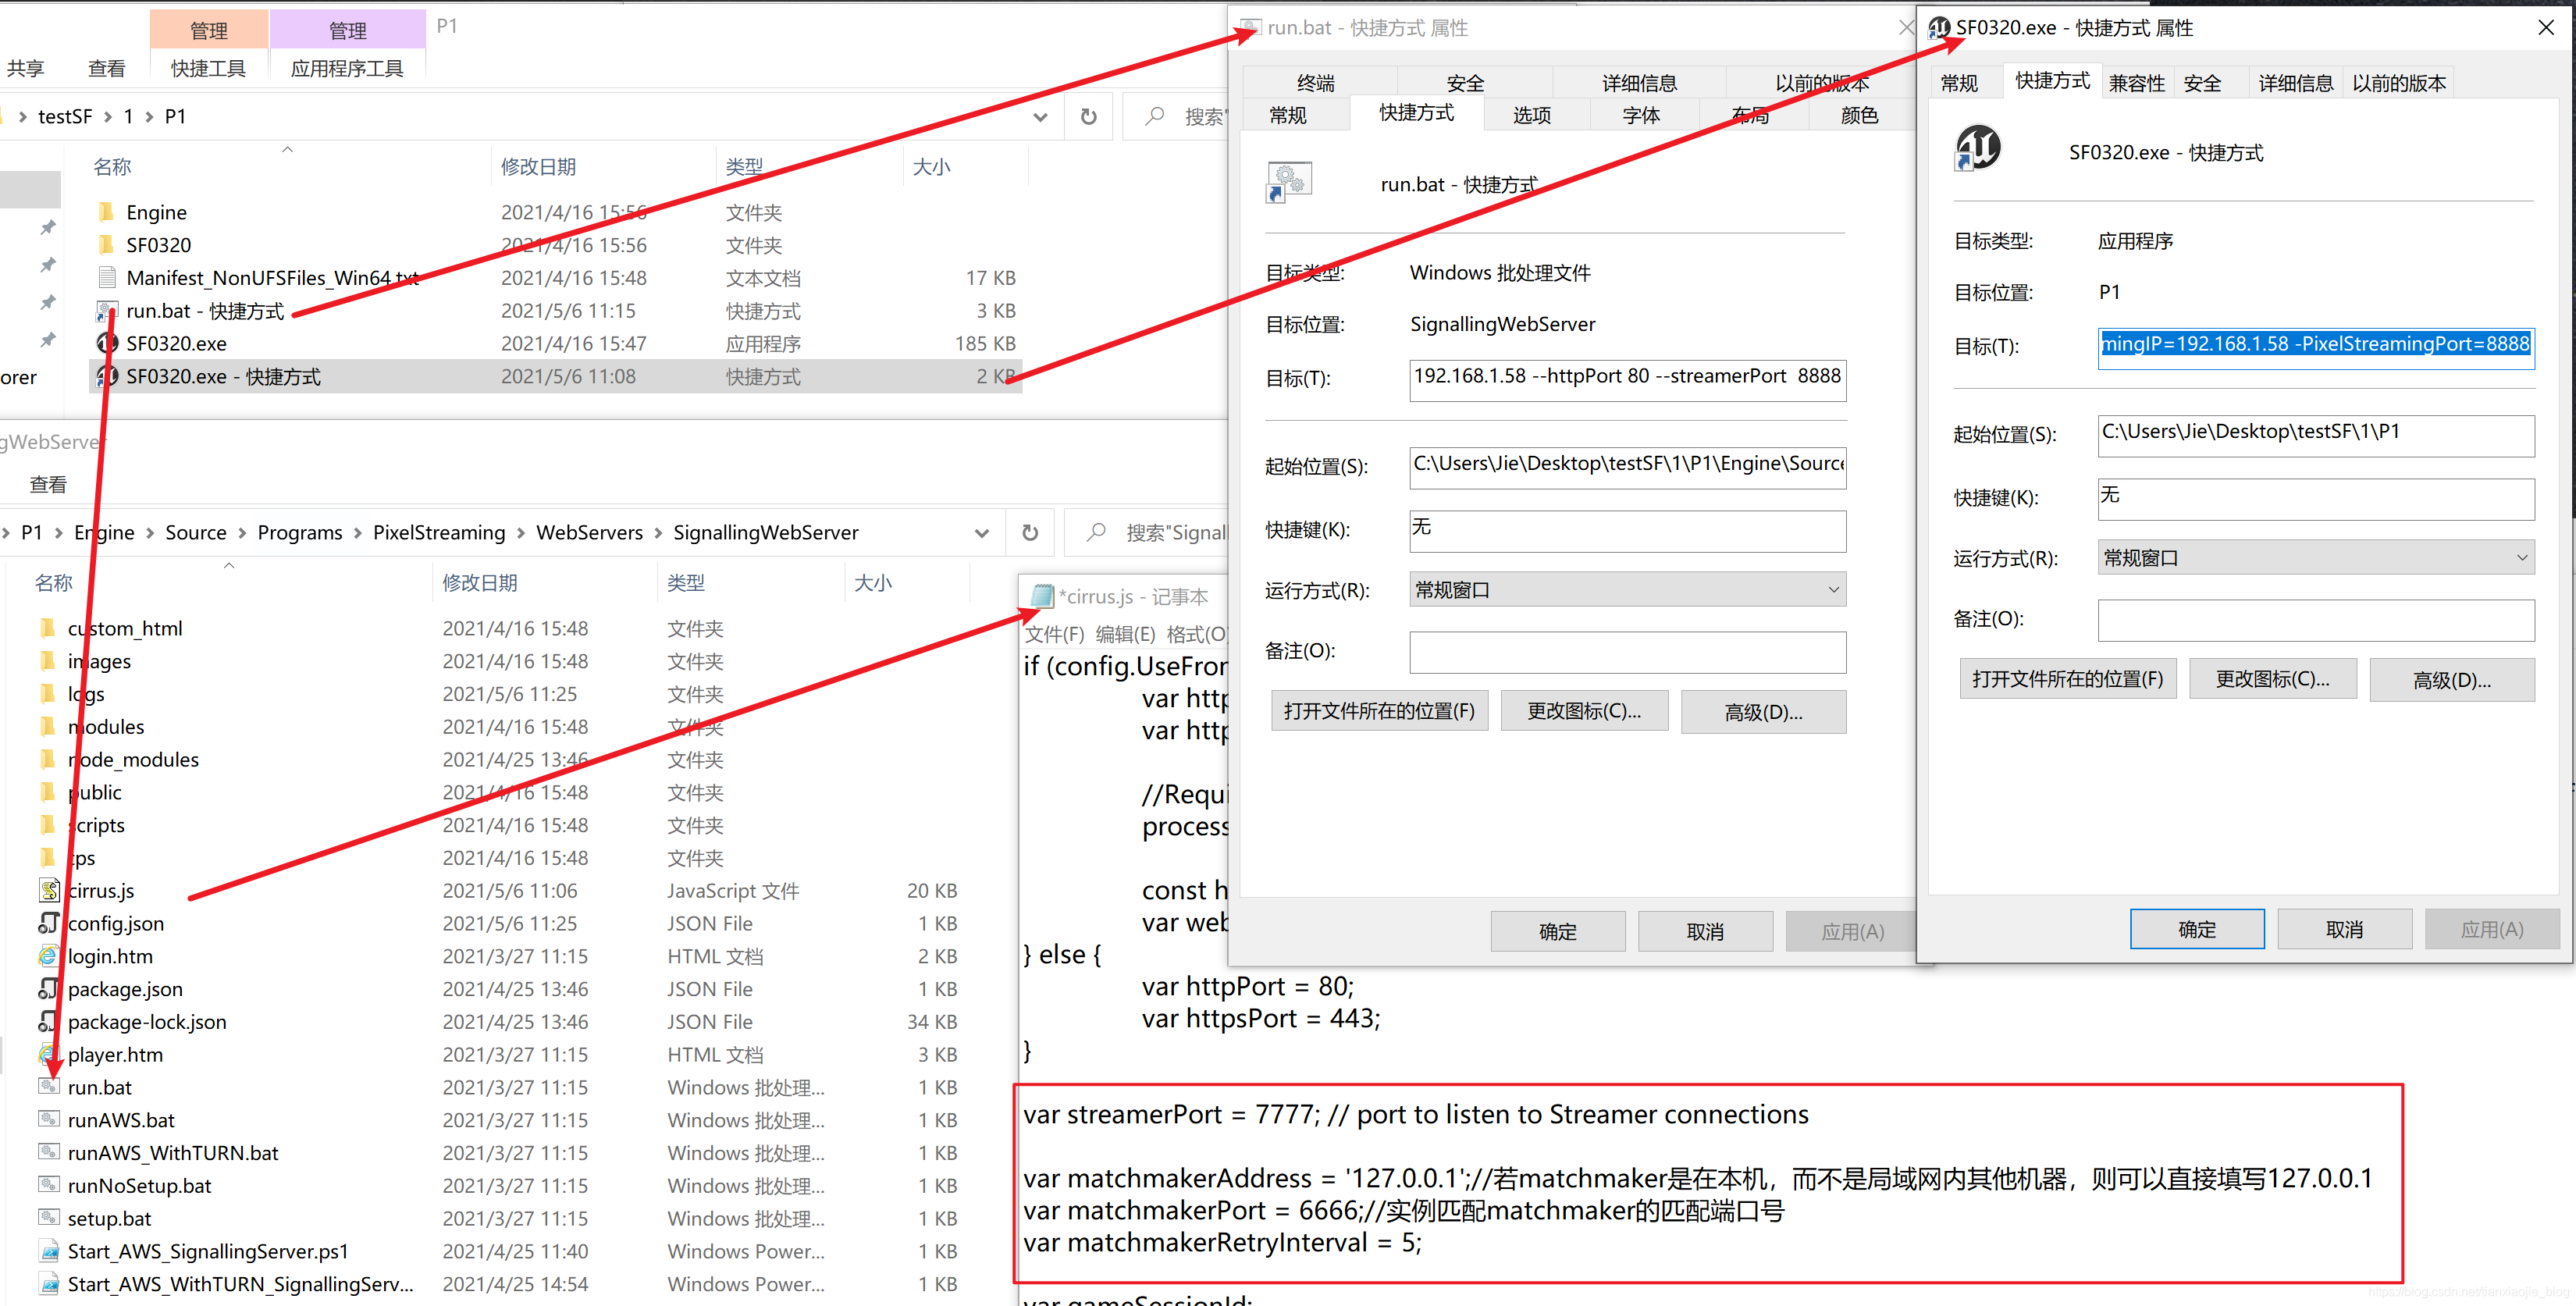This screenshot has width=2576, height=1306.
Task: Click the Notepad icon in cirrus.js title bar
Action: point(1041,596)
